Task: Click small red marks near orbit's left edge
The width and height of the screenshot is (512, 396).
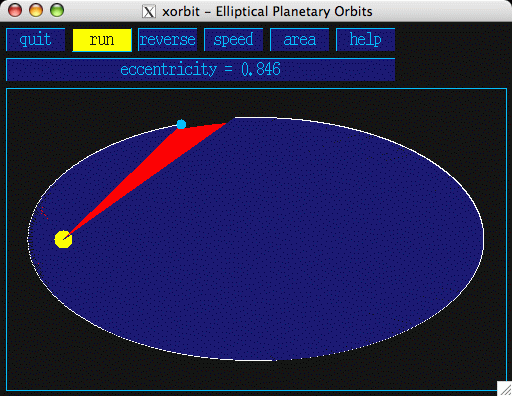Action: pyautogui.click(x=45, y=213)
